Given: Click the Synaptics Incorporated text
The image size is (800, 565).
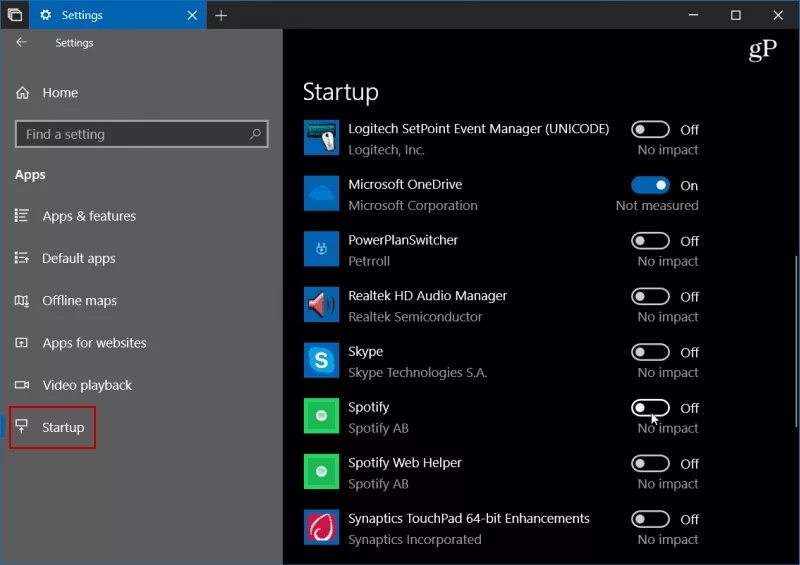Looking at the screenshot, I should [414, 539].
